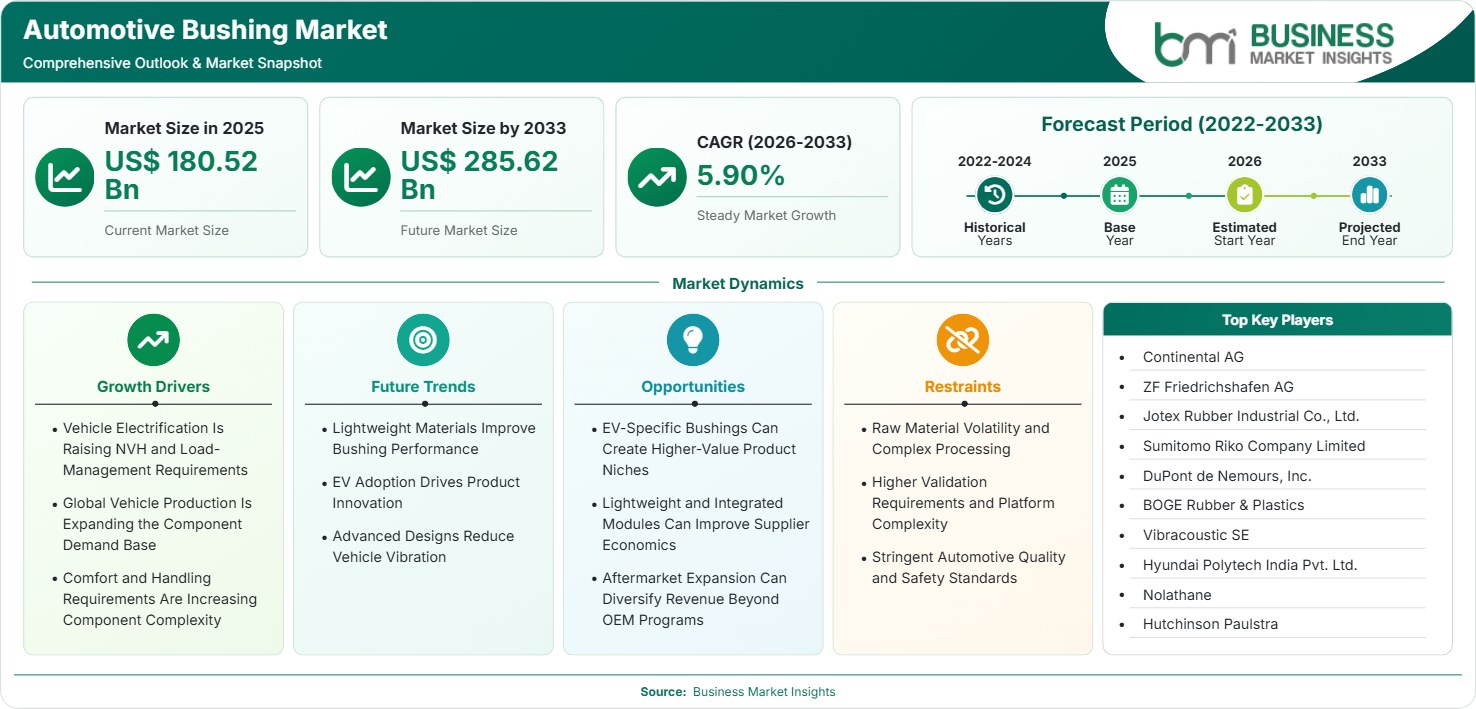Click the Market Size in 2025 chart icon
Viewport: 1476px width, 709px height.
tap(65, 177)
